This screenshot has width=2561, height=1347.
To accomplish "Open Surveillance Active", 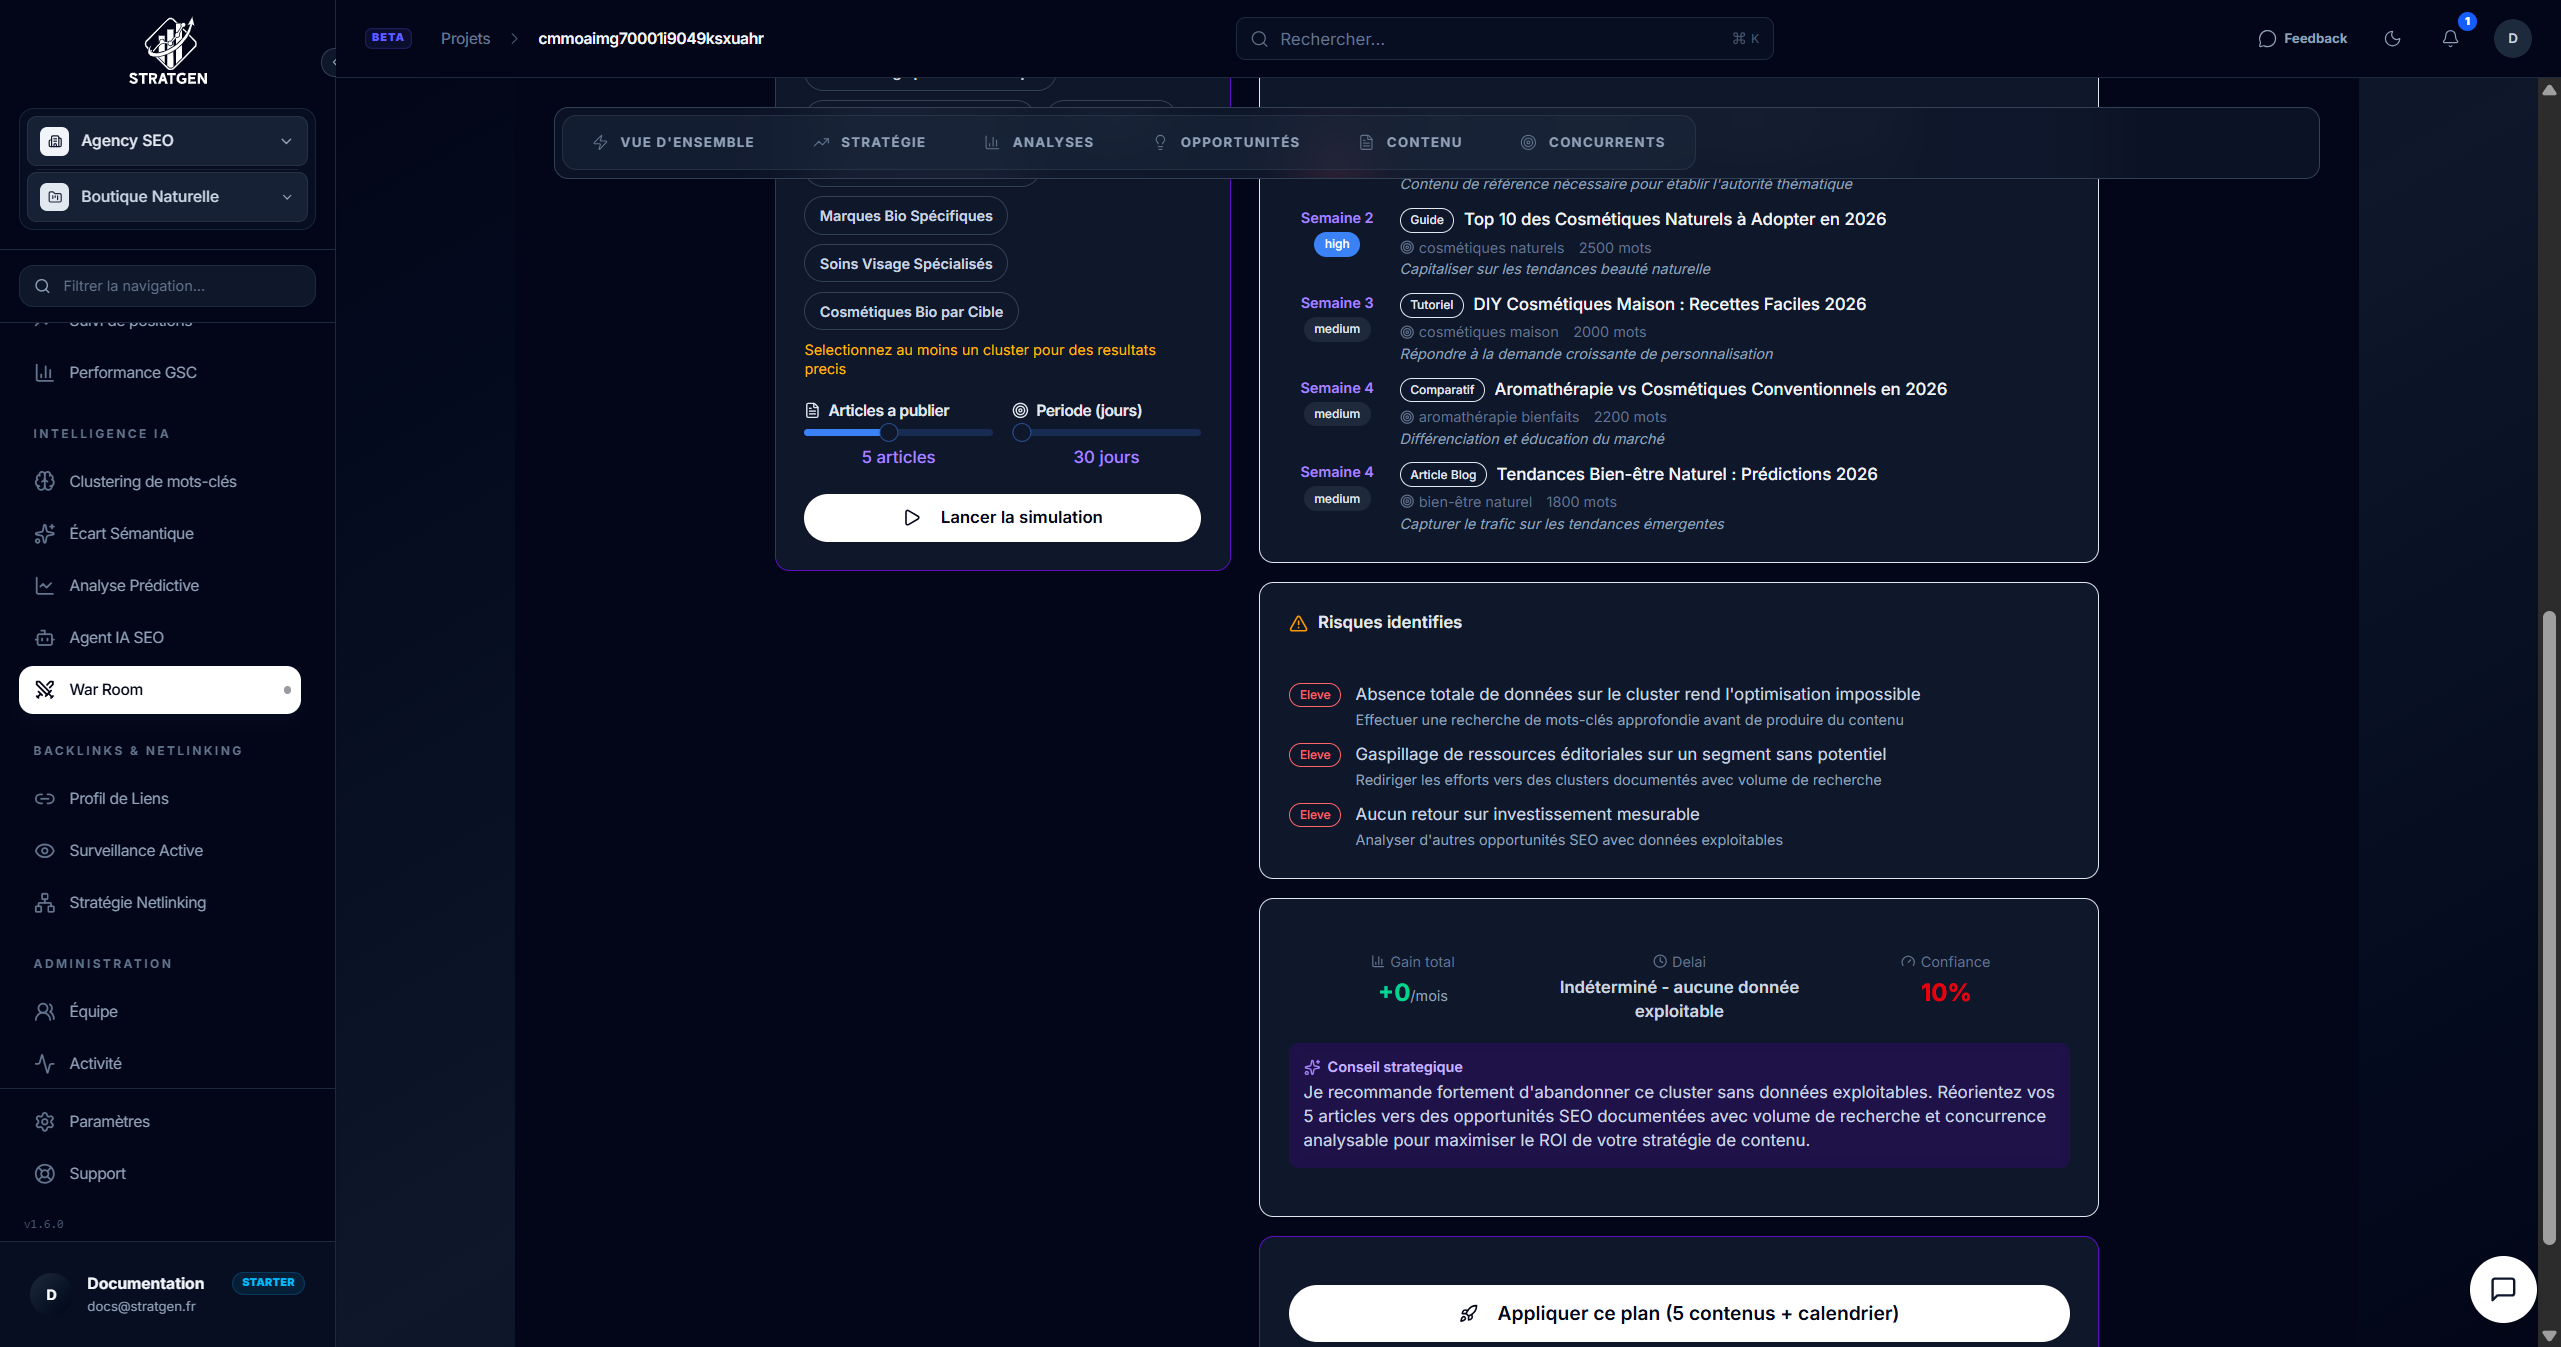I will [135, 850].
